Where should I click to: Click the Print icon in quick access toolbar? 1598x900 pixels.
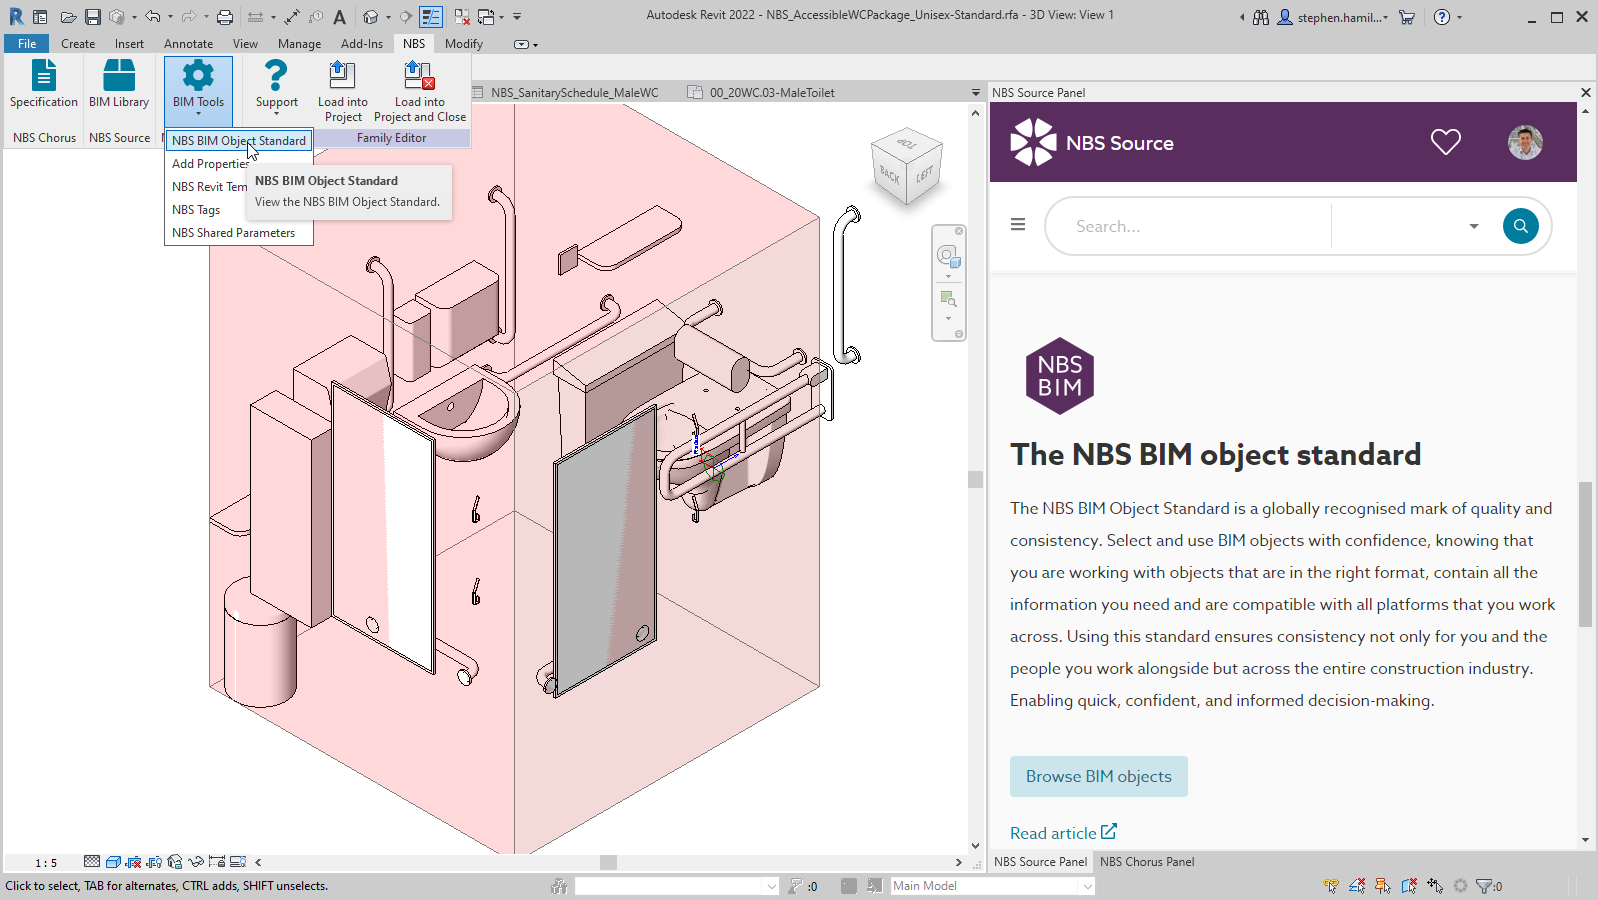coord(225,17)
